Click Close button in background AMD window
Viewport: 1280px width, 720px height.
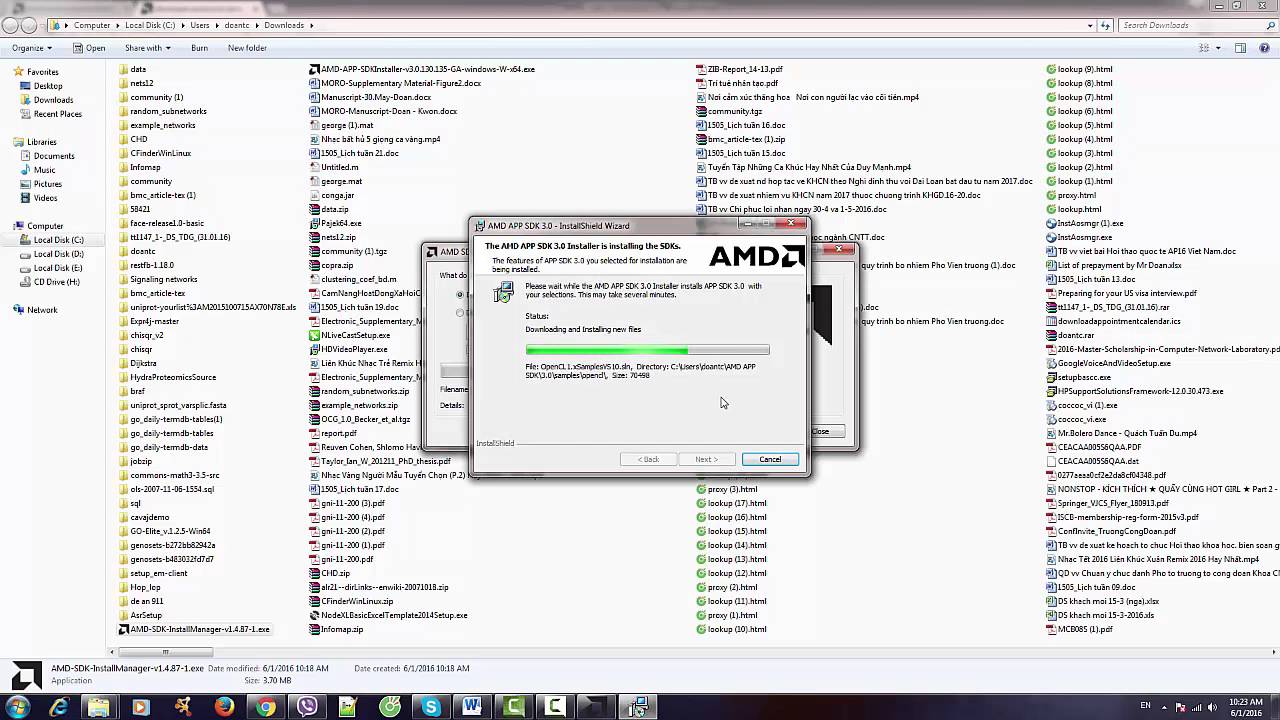point(826,431)
